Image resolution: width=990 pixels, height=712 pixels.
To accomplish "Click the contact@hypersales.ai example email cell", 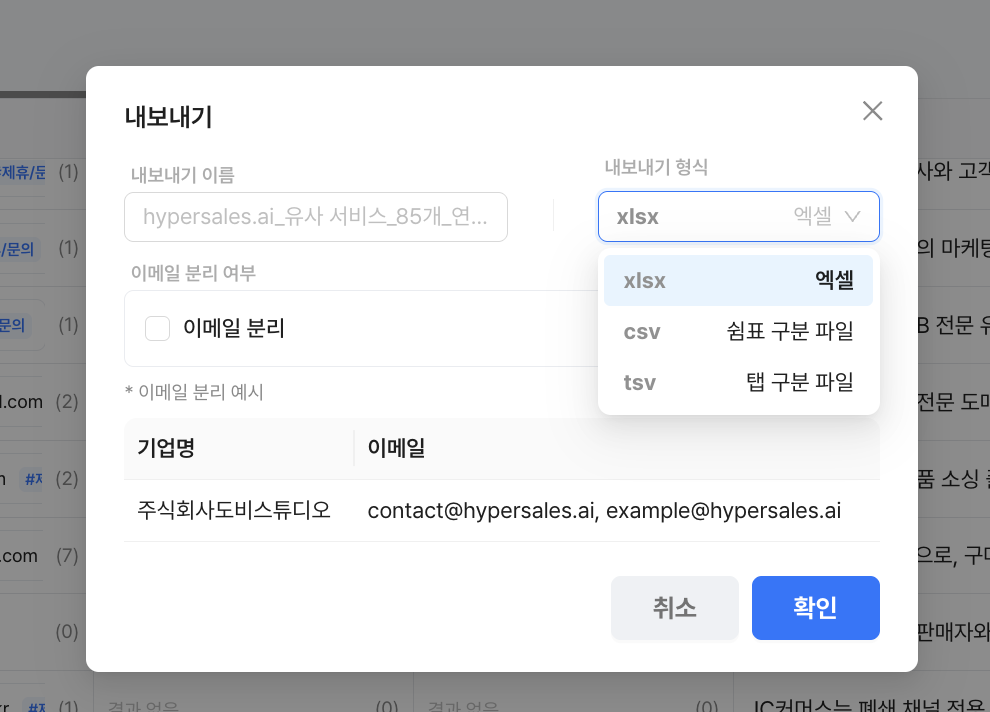I will point(604,511).
